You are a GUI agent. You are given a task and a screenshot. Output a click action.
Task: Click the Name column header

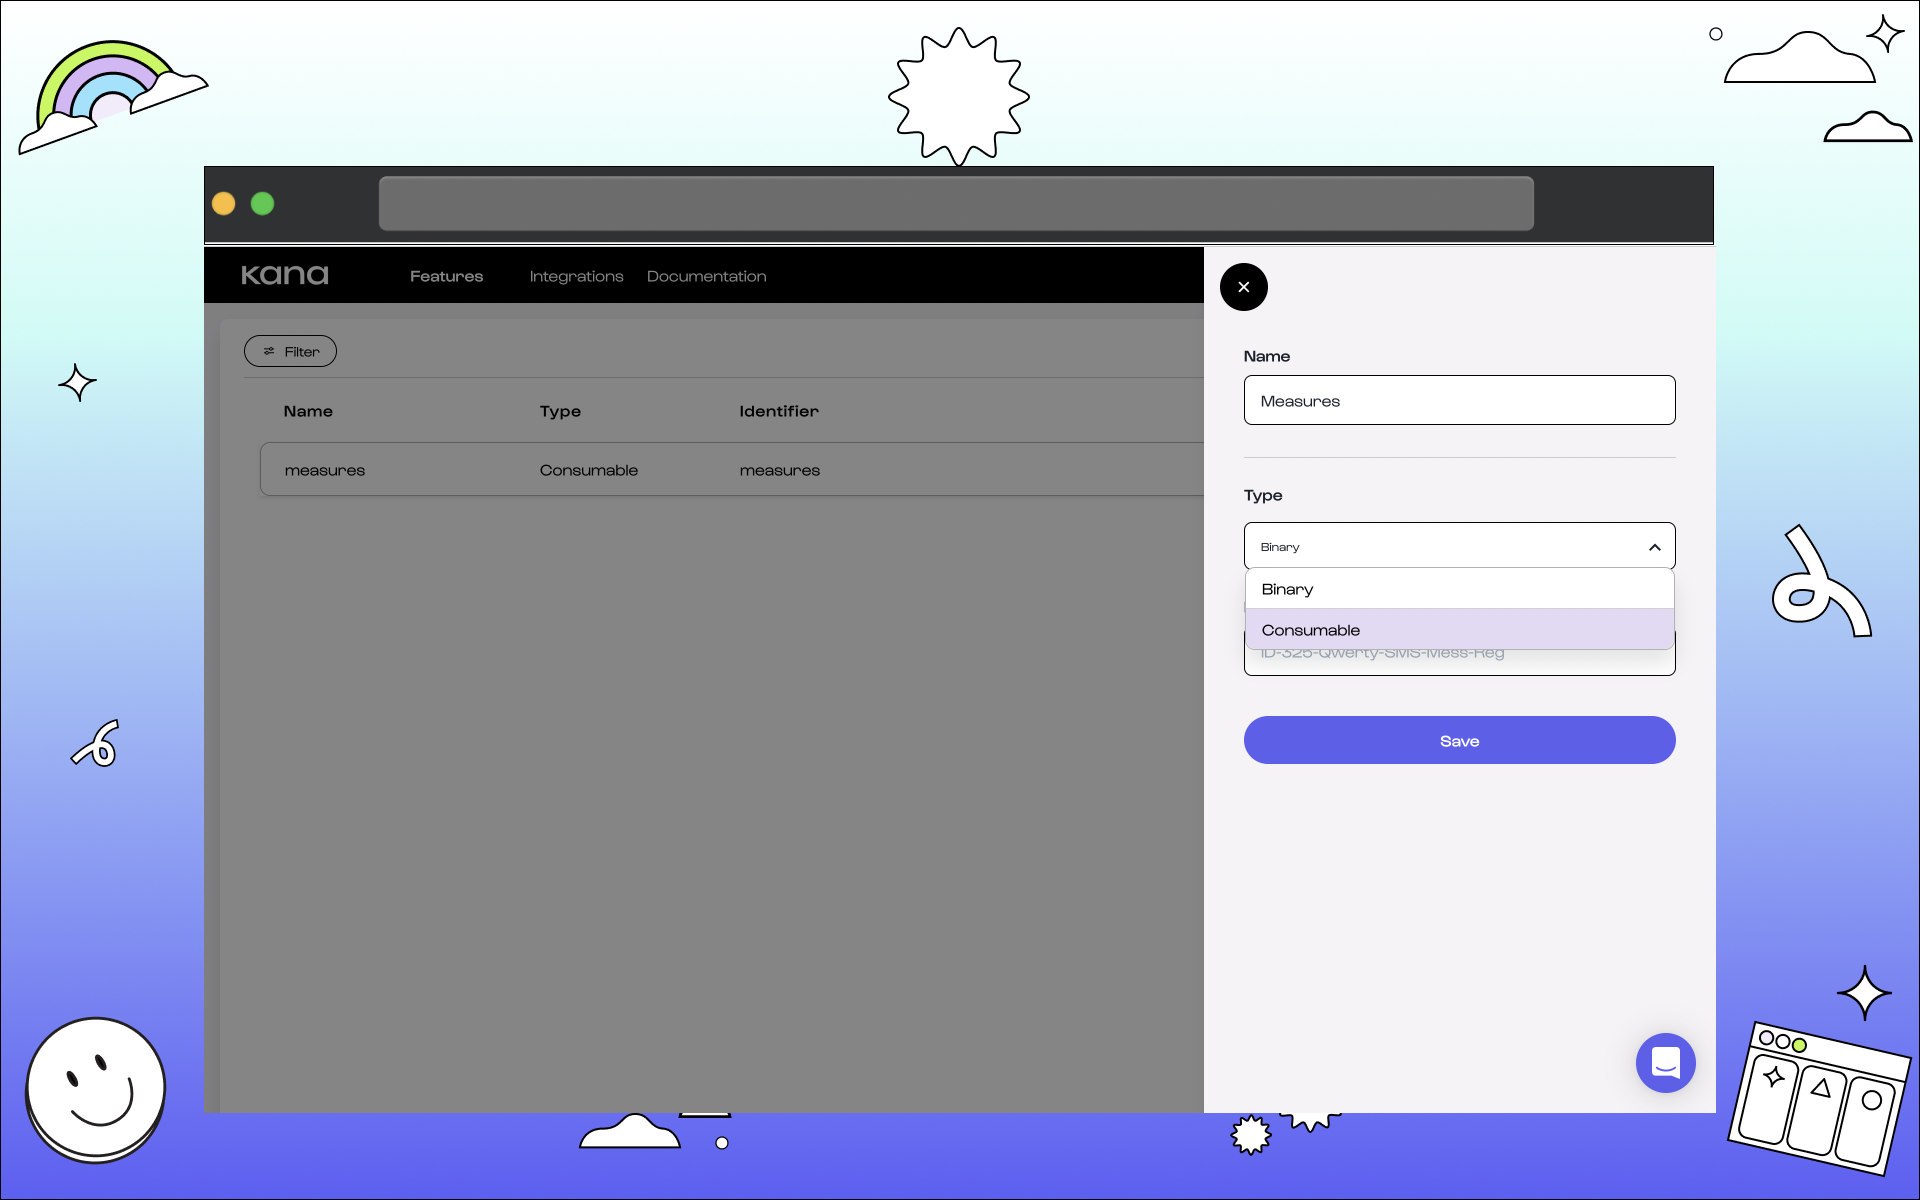(308, 411)
